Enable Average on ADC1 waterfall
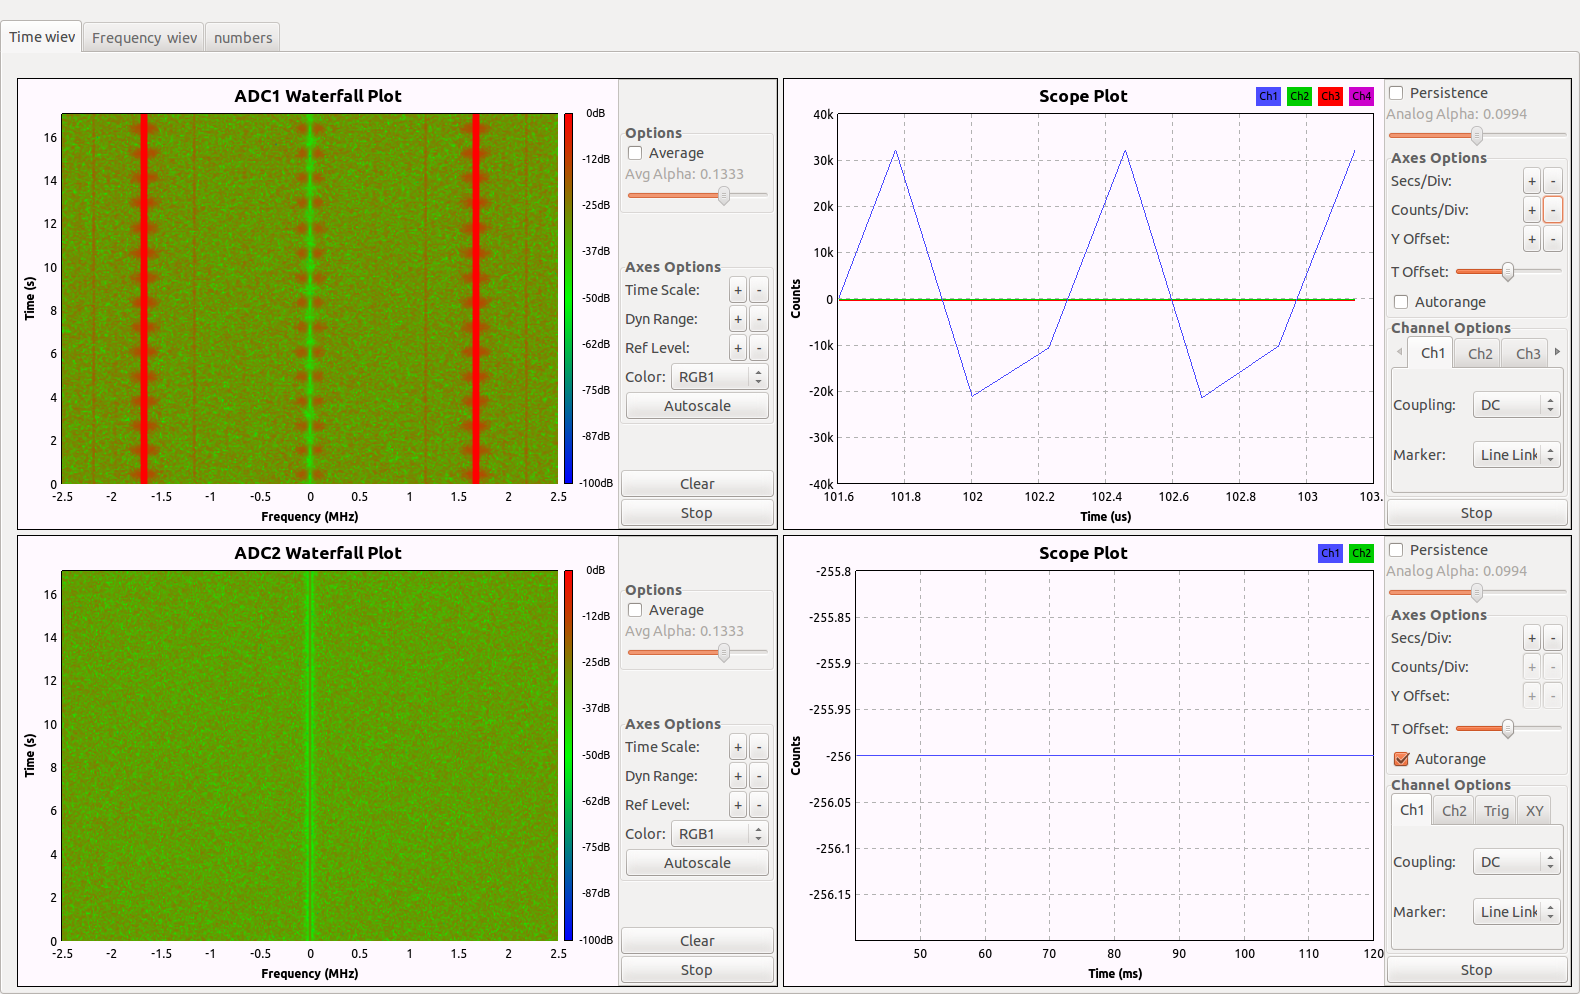The image size is (1580, 994). 635,154
